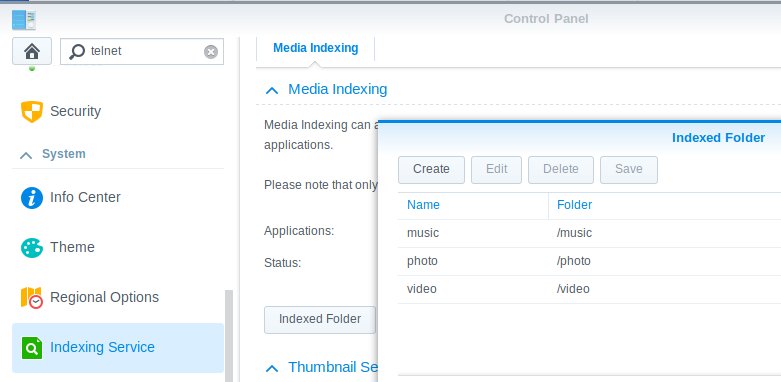Click the Status label
The width and height of the screenshot is (781, 382).
pyautogui.click(x=282, y=263)
